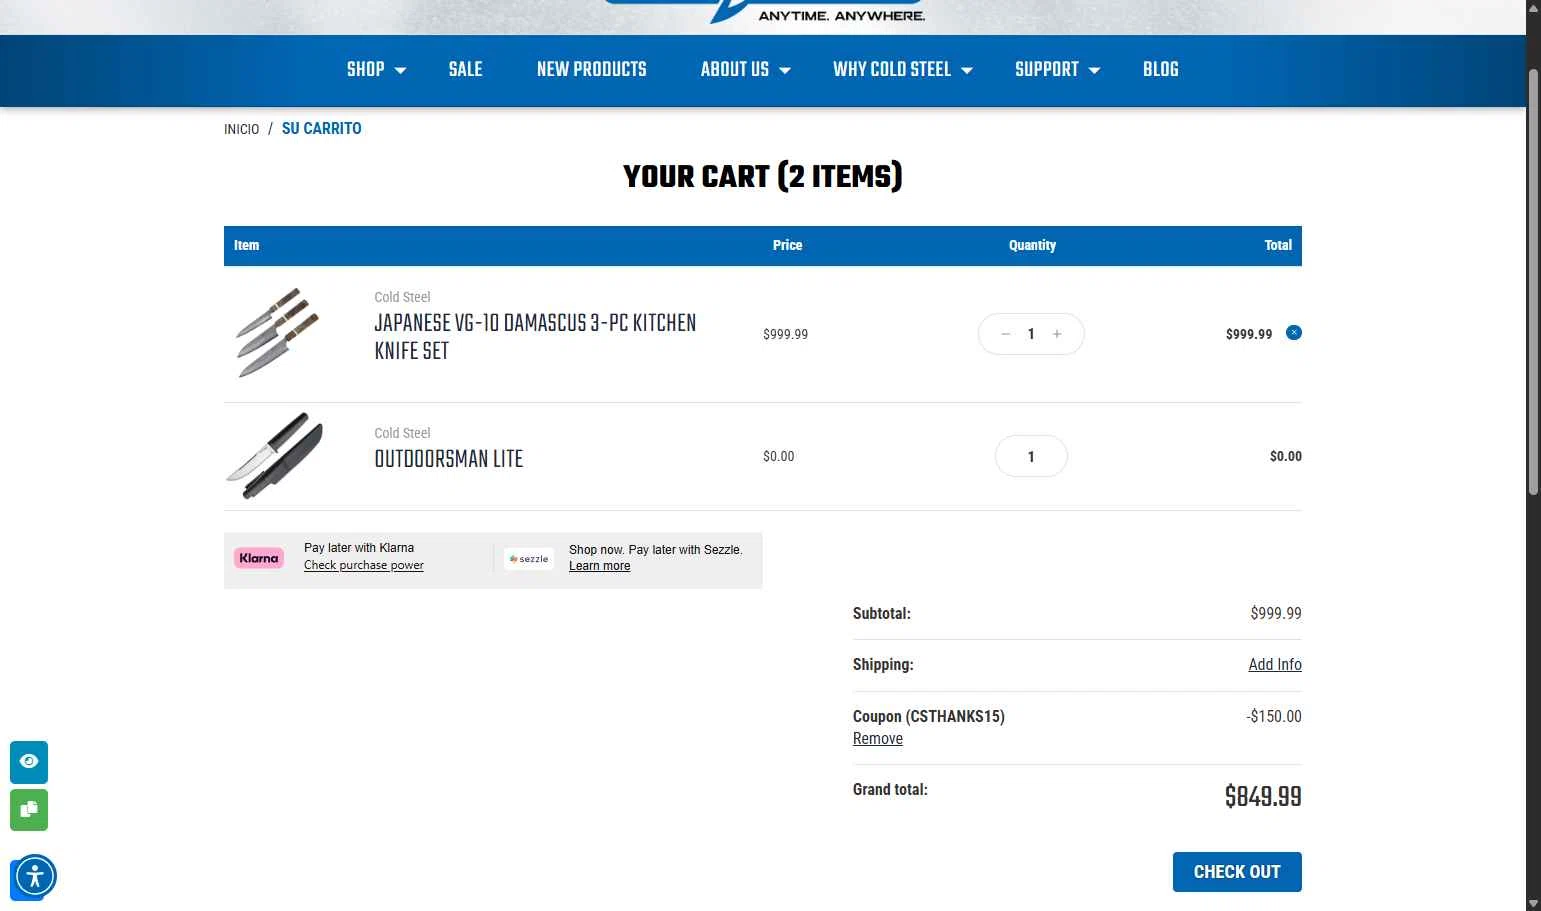
Task: Open the Why Cold Steel menu
Action: (x=892, y=69)
